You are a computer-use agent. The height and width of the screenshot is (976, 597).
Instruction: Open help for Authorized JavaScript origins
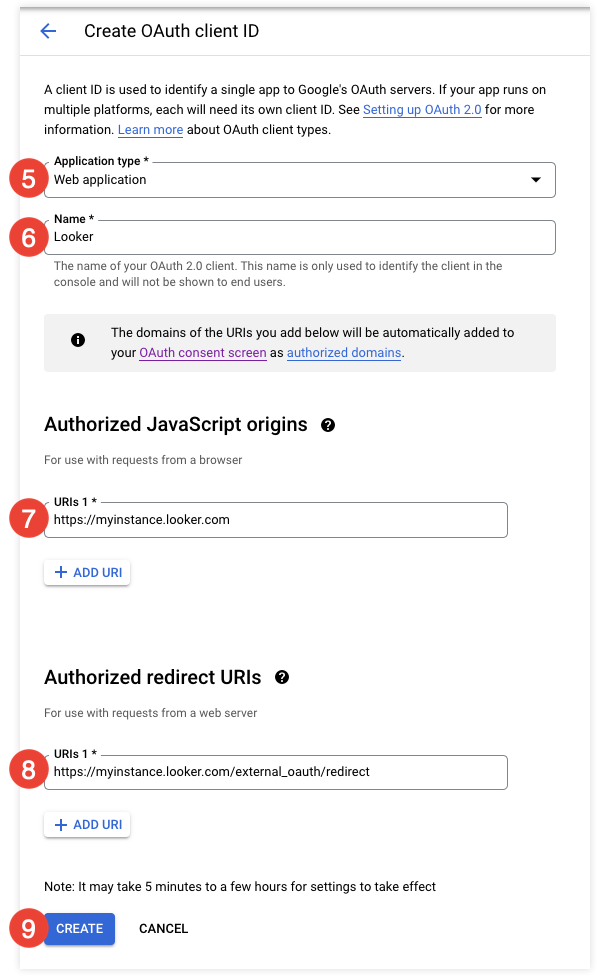pos(328,425)
